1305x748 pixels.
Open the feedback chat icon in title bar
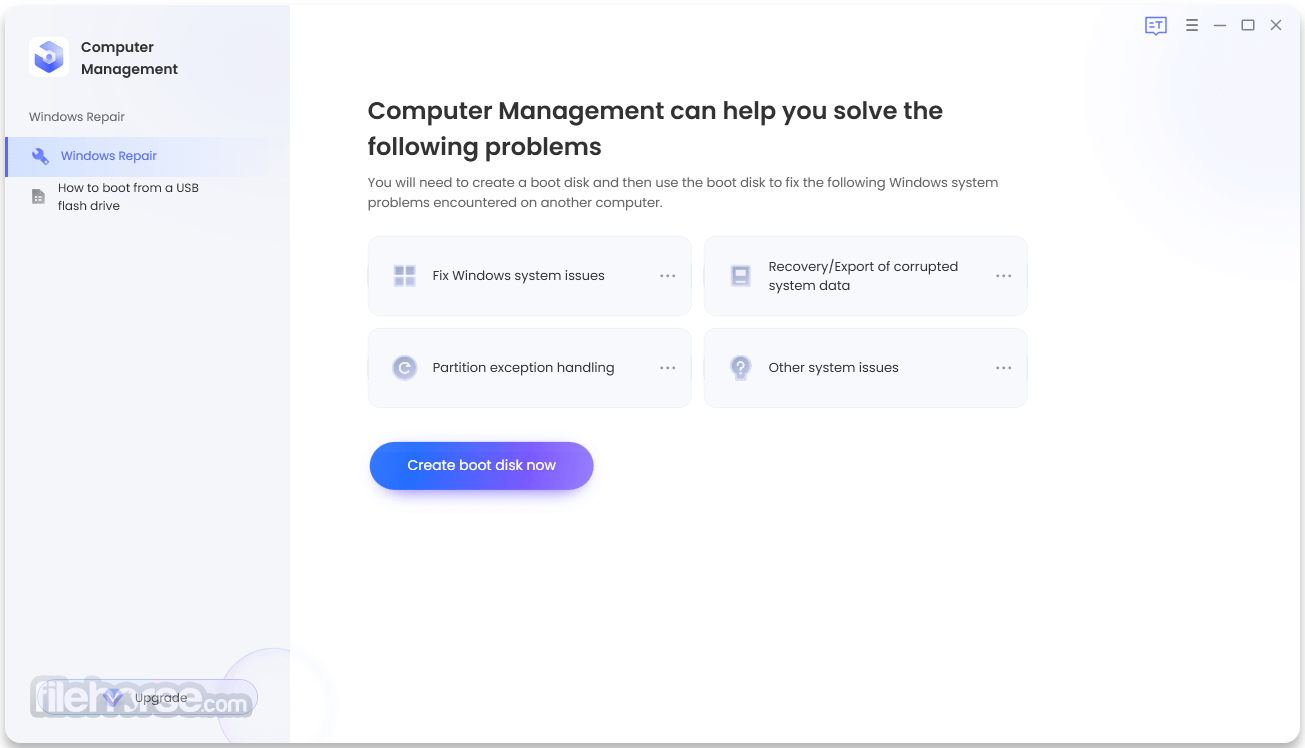click(1156, 26)
